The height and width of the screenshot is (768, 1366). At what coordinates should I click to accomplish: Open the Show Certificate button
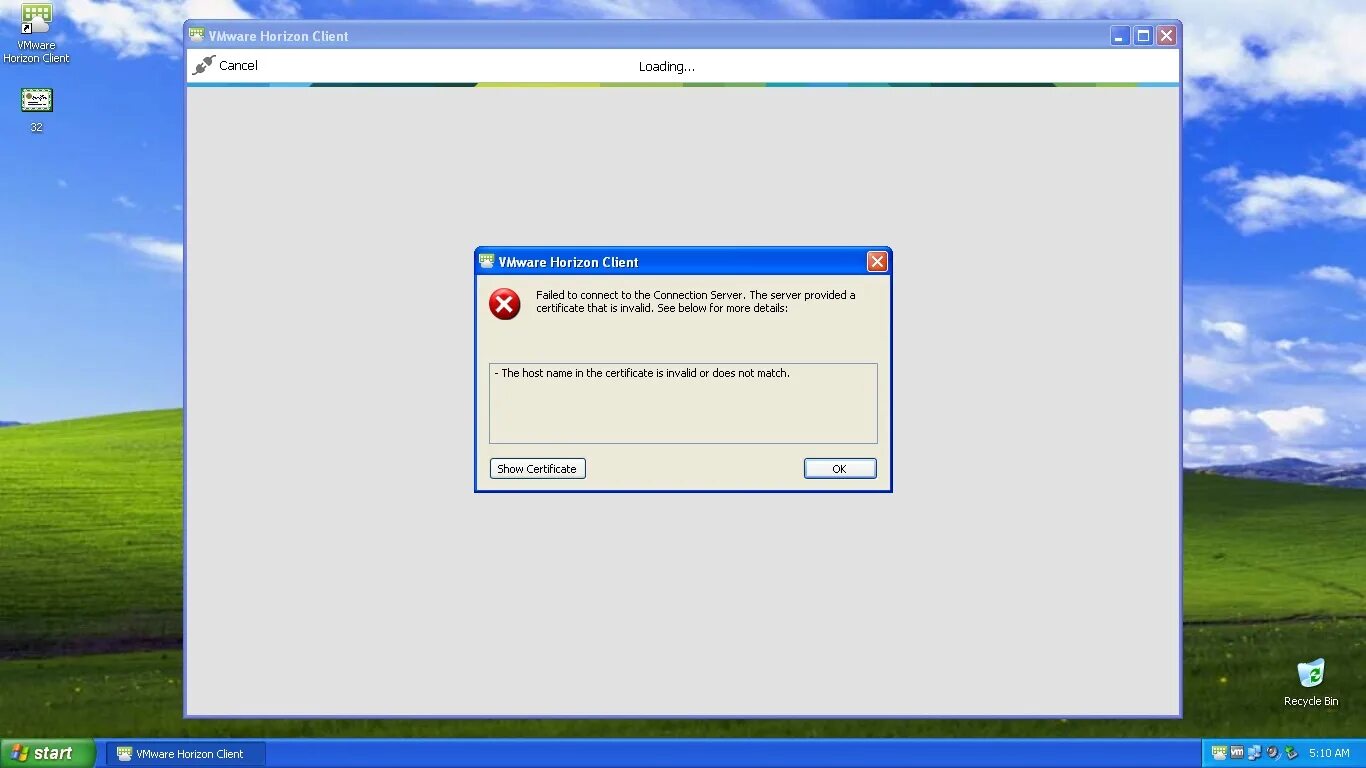point(537,468)
